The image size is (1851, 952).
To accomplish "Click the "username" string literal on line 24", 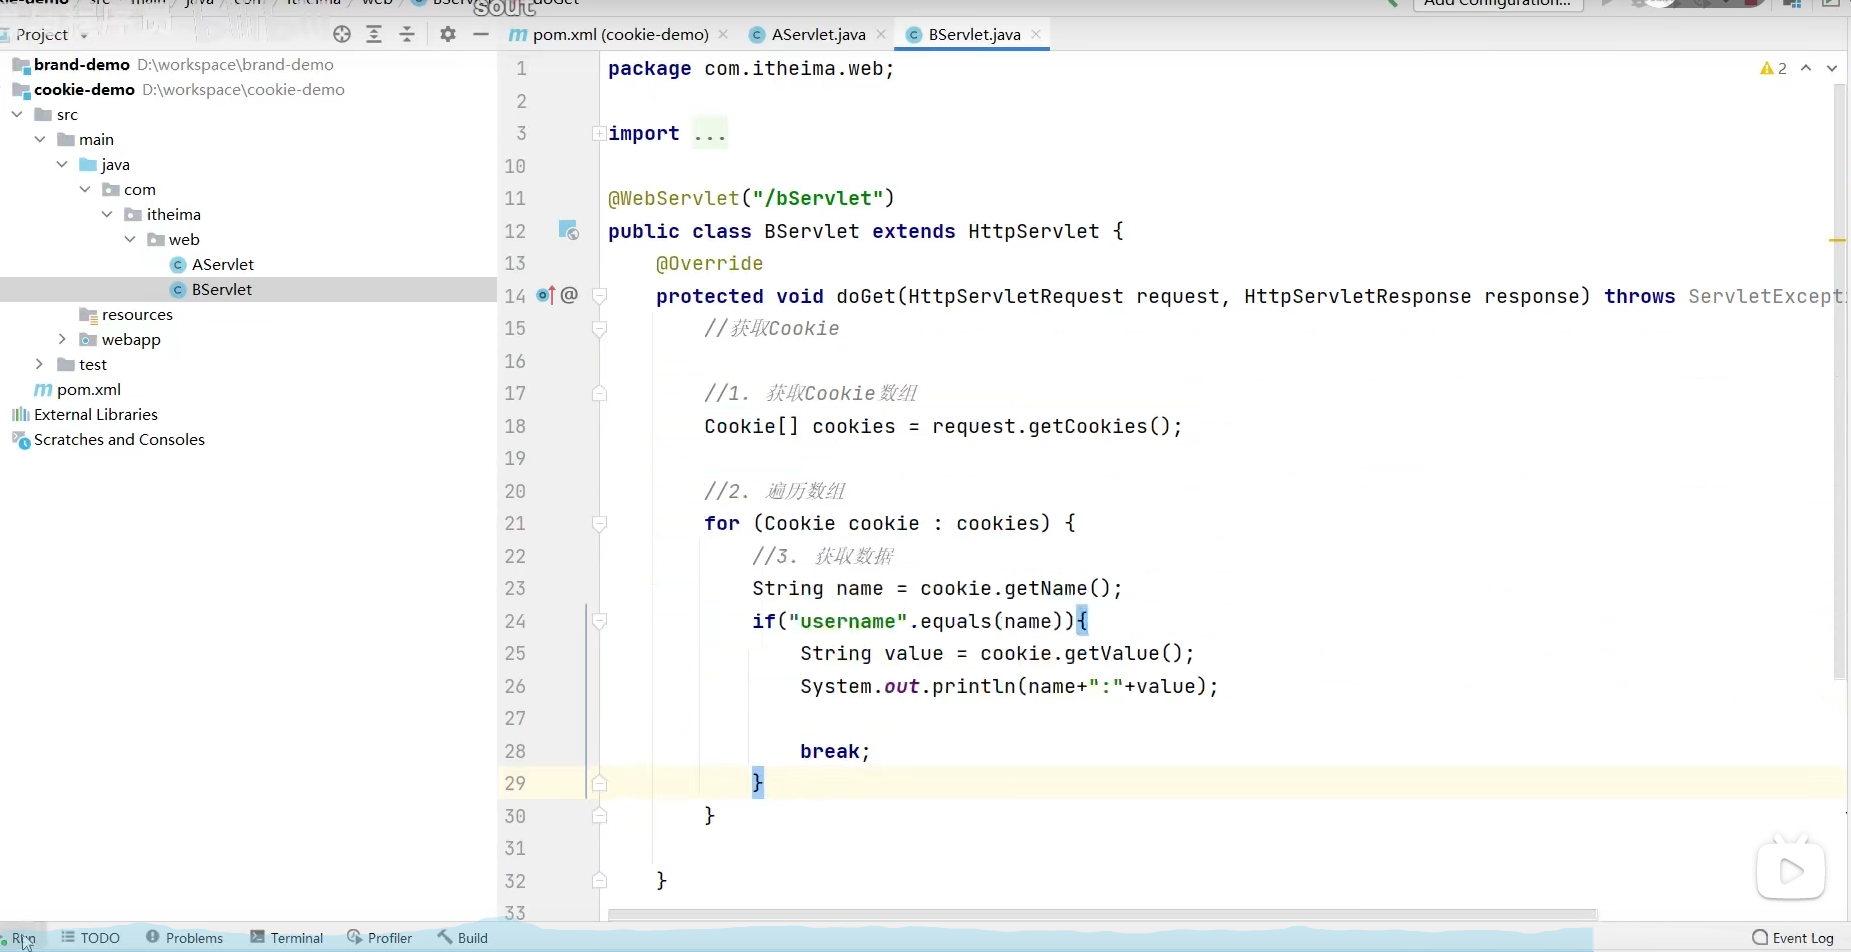I will tap(848, 621).
